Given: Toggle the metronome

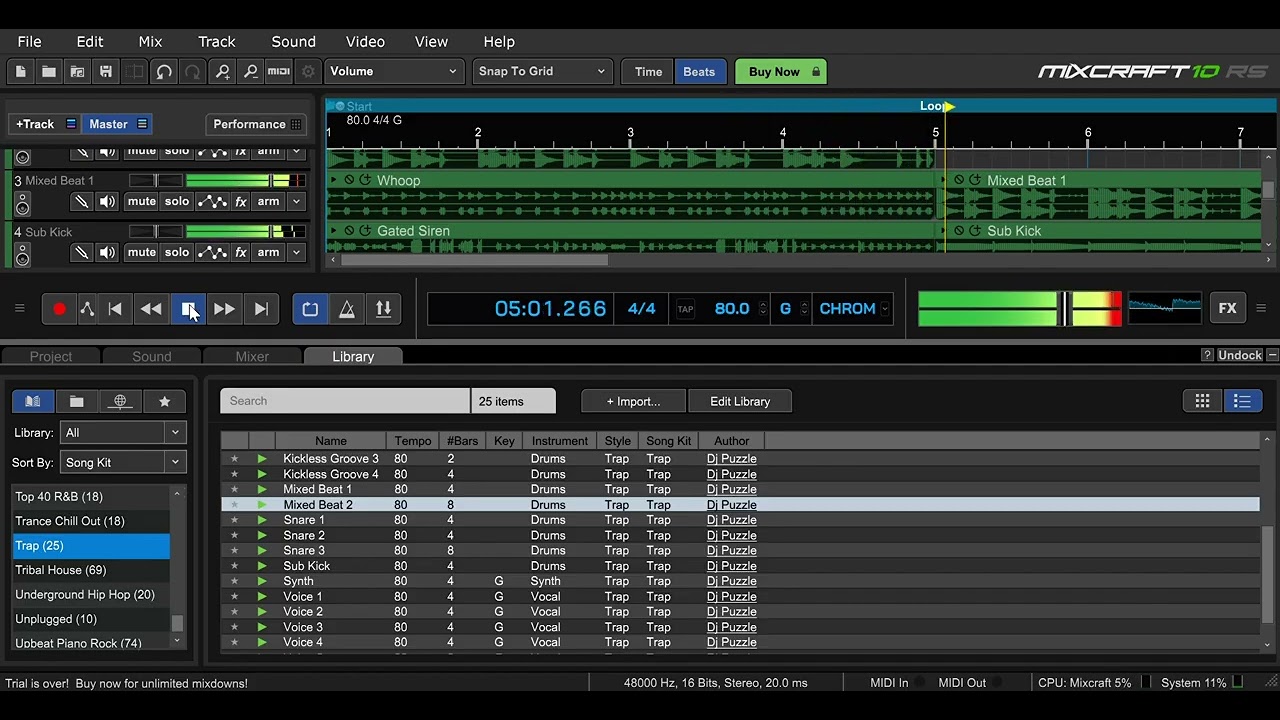Looking at the screenshot, I should pyautogui.click(x=347, y=309).
